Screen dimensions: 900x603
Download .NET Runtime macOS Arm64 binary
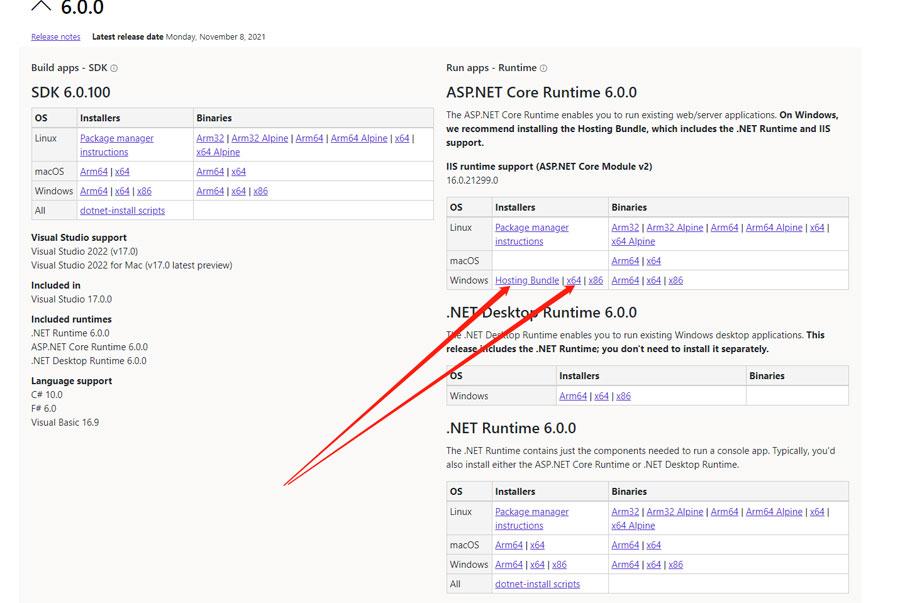[x=625, y=545]
